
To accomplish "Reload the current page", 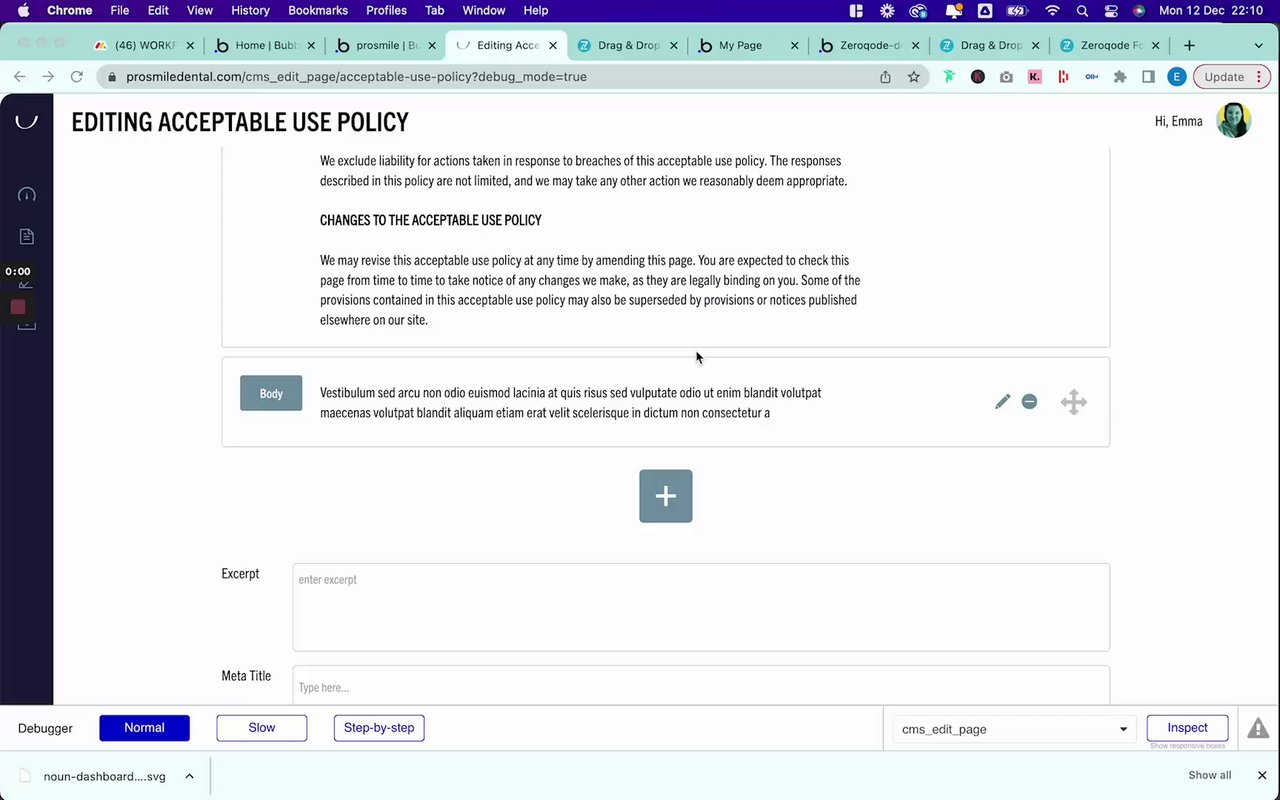I will pos(77,77).
